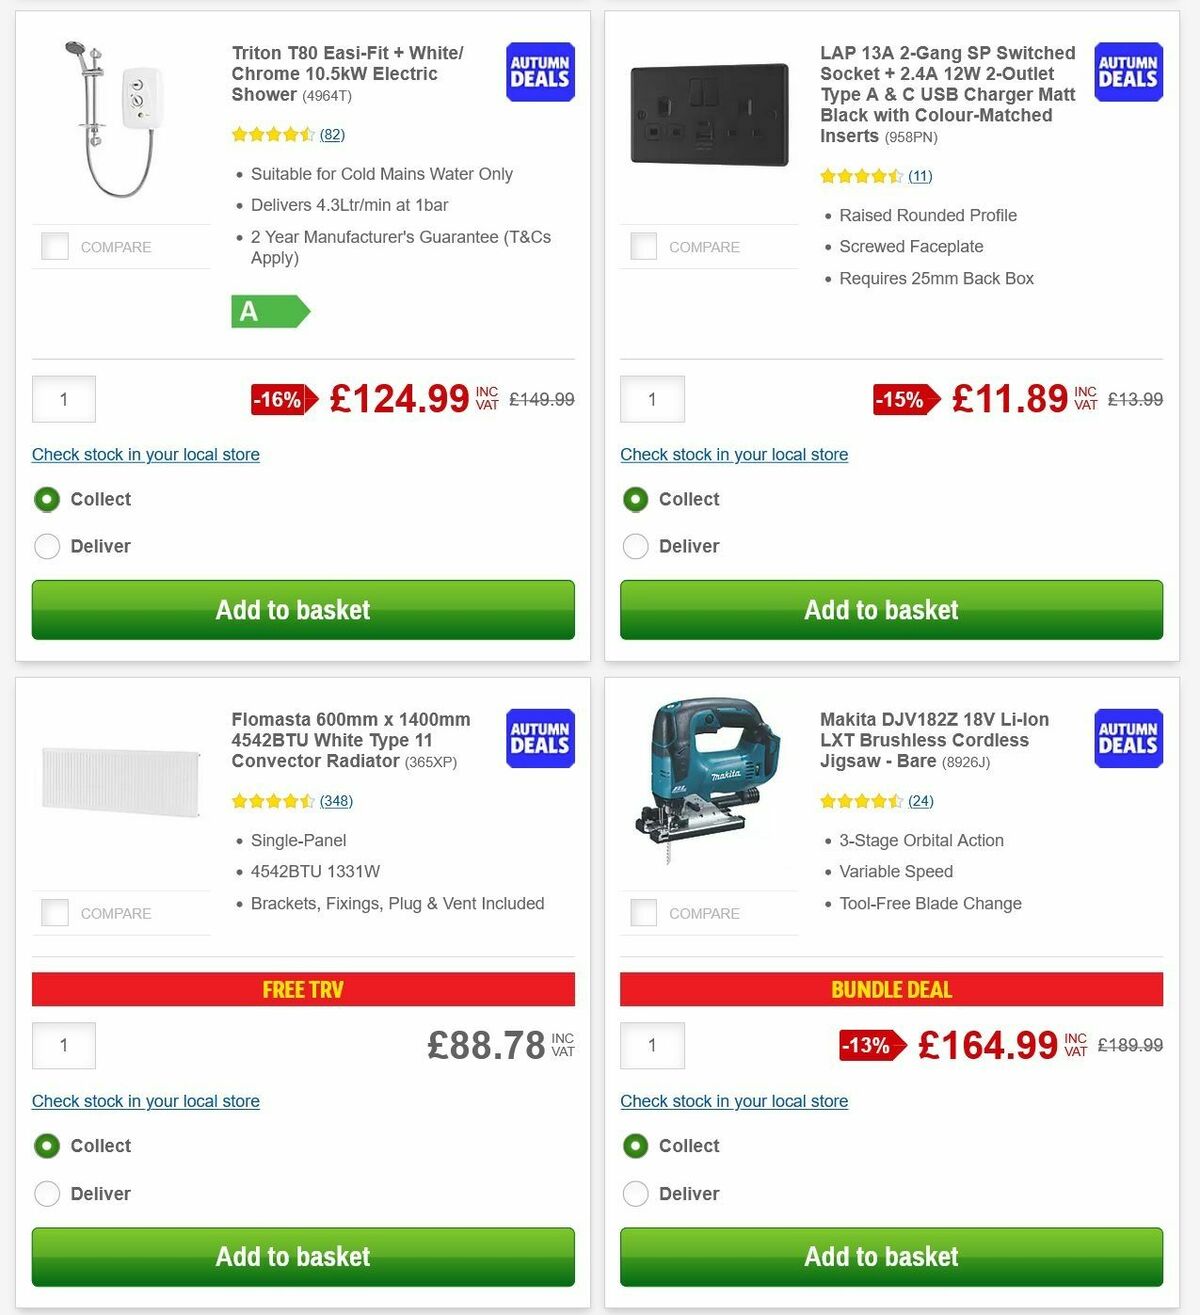
Task: Check stock locally for the Flomasta radiator
Action: point(145,1101)
